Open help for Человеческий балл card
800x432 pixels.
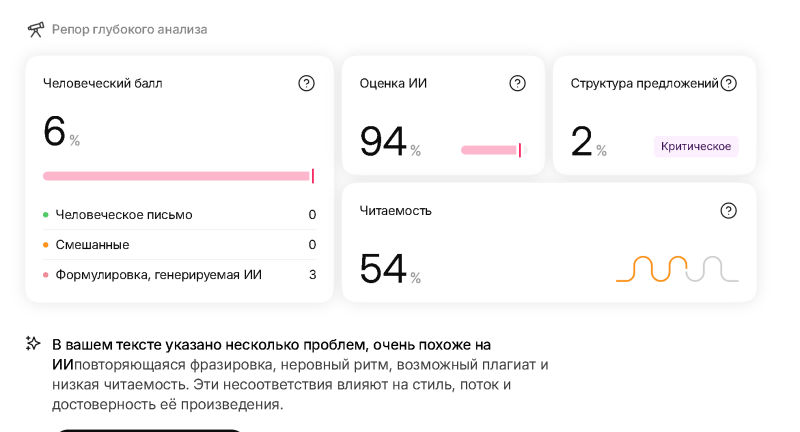coord(306,83)
